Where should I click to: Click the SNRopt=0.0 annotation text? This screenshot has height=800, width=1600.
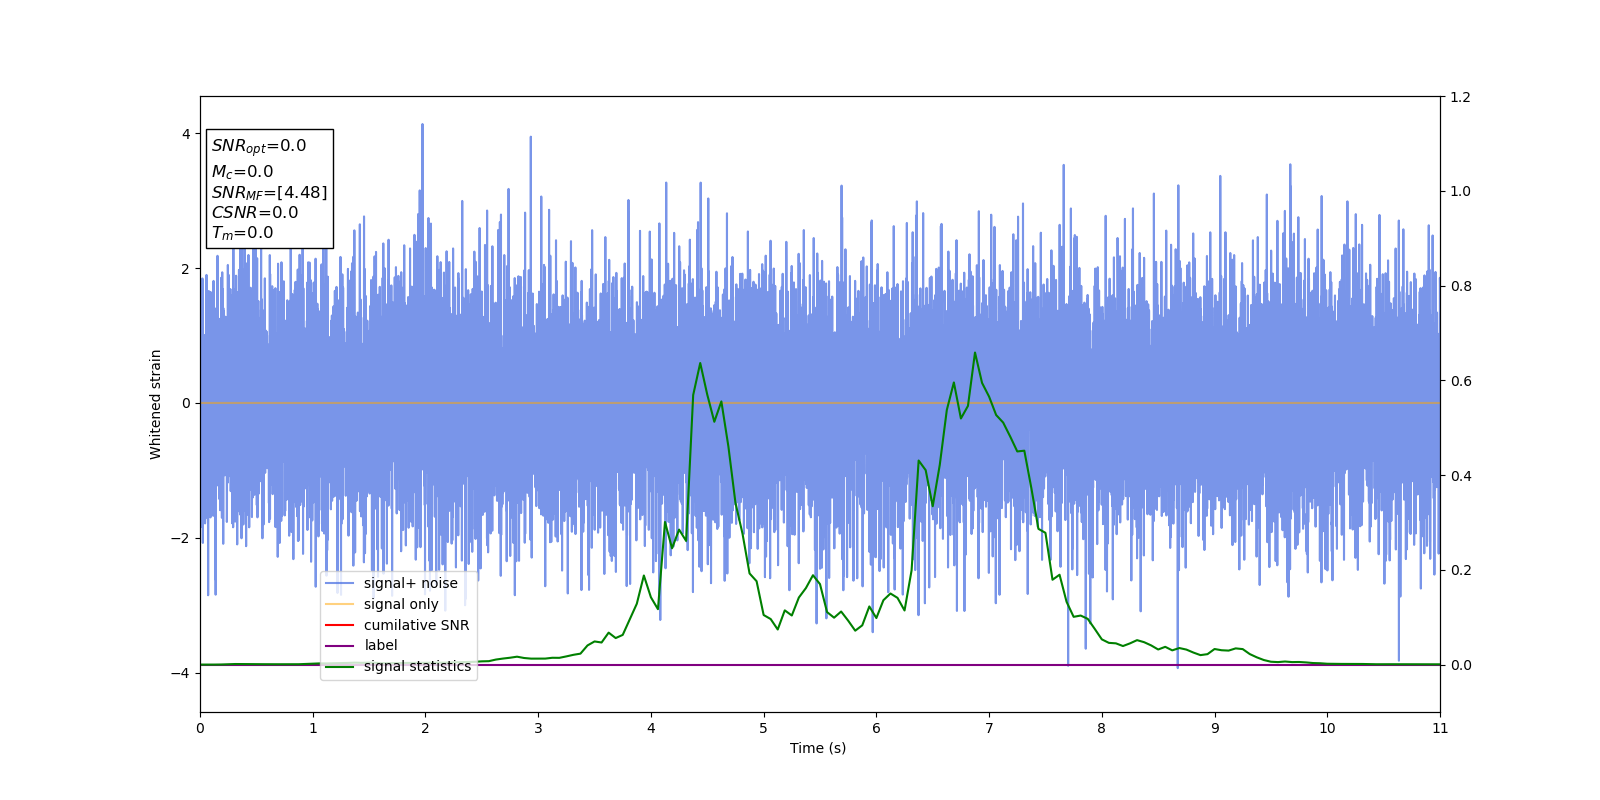click(x=259, y=146)
